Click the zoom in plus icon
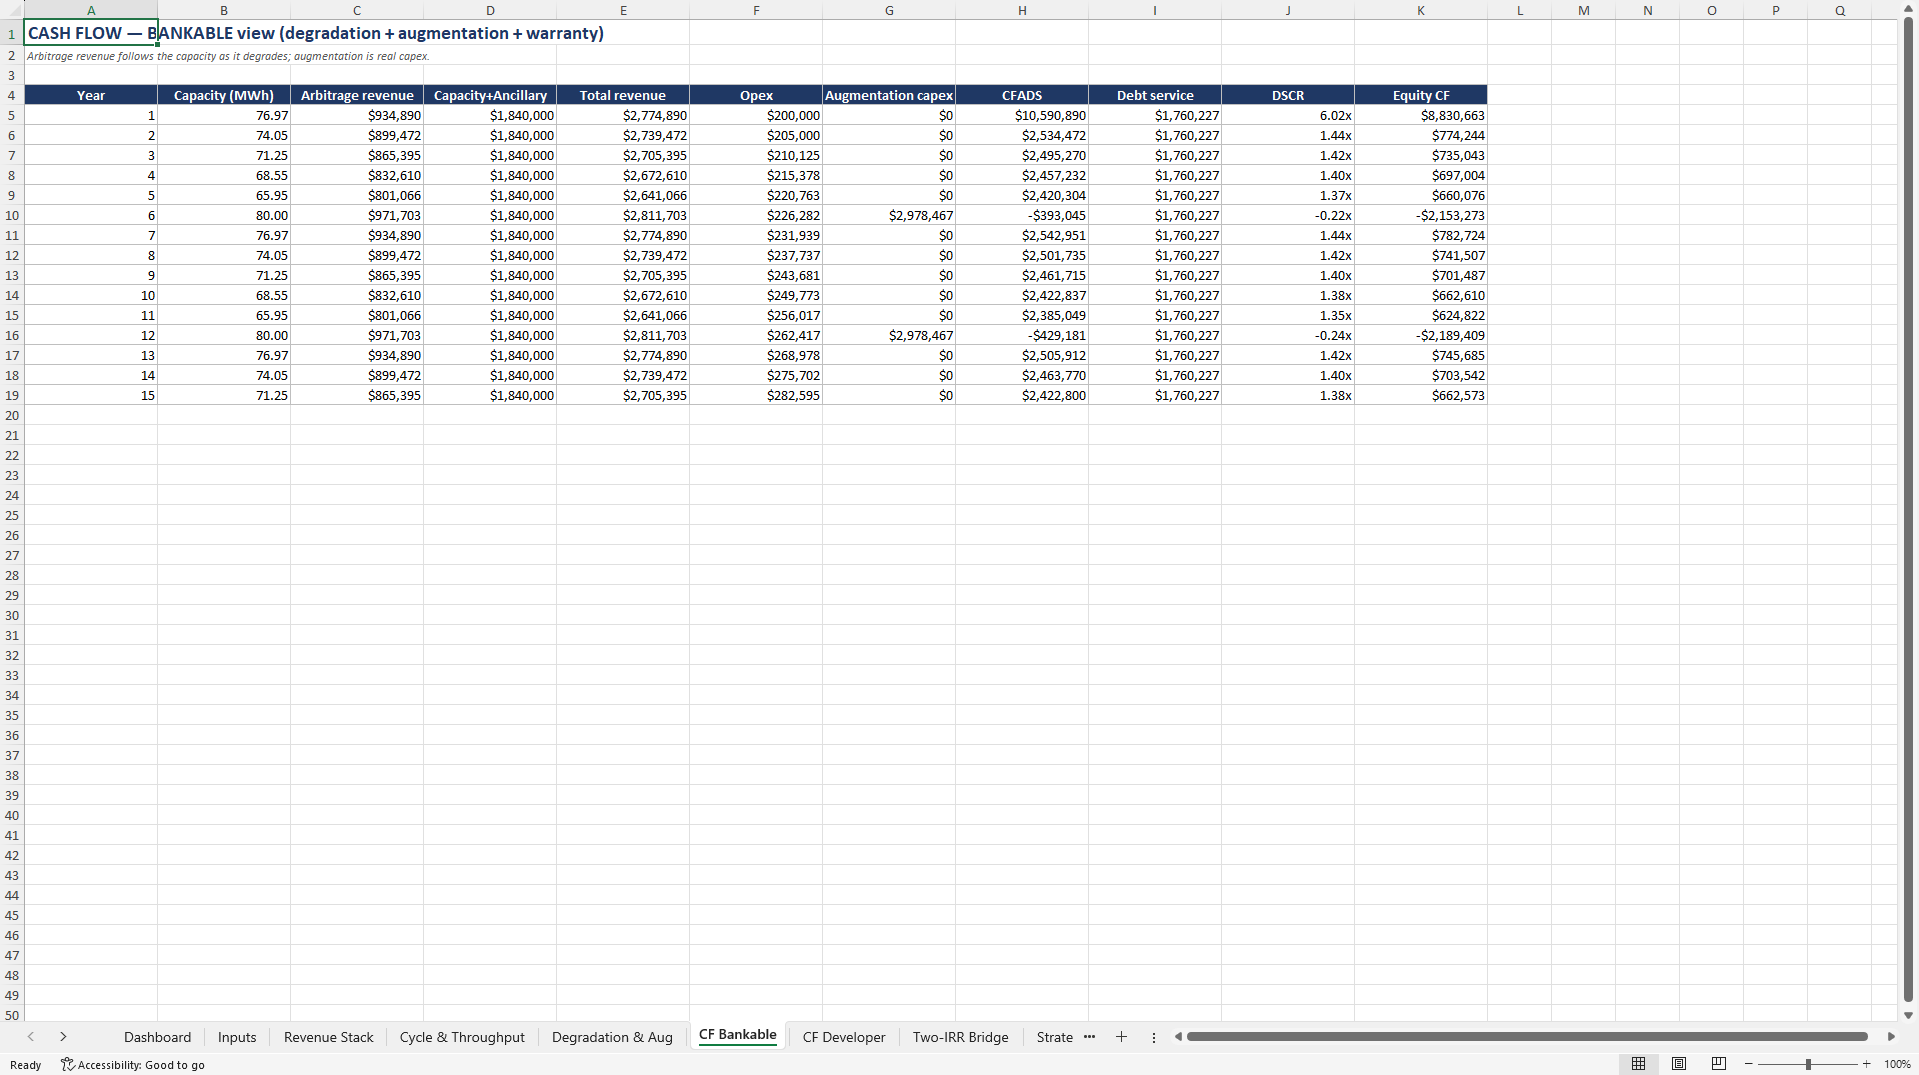The image size is (1919, 1075). coord(1866,1064)
